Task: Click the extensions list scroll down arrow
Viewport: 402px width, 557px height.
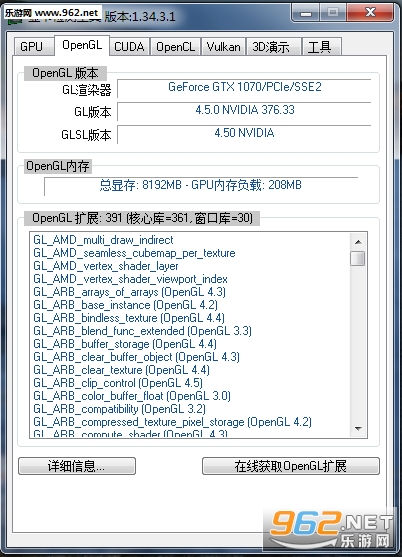Action: (358, 428)
